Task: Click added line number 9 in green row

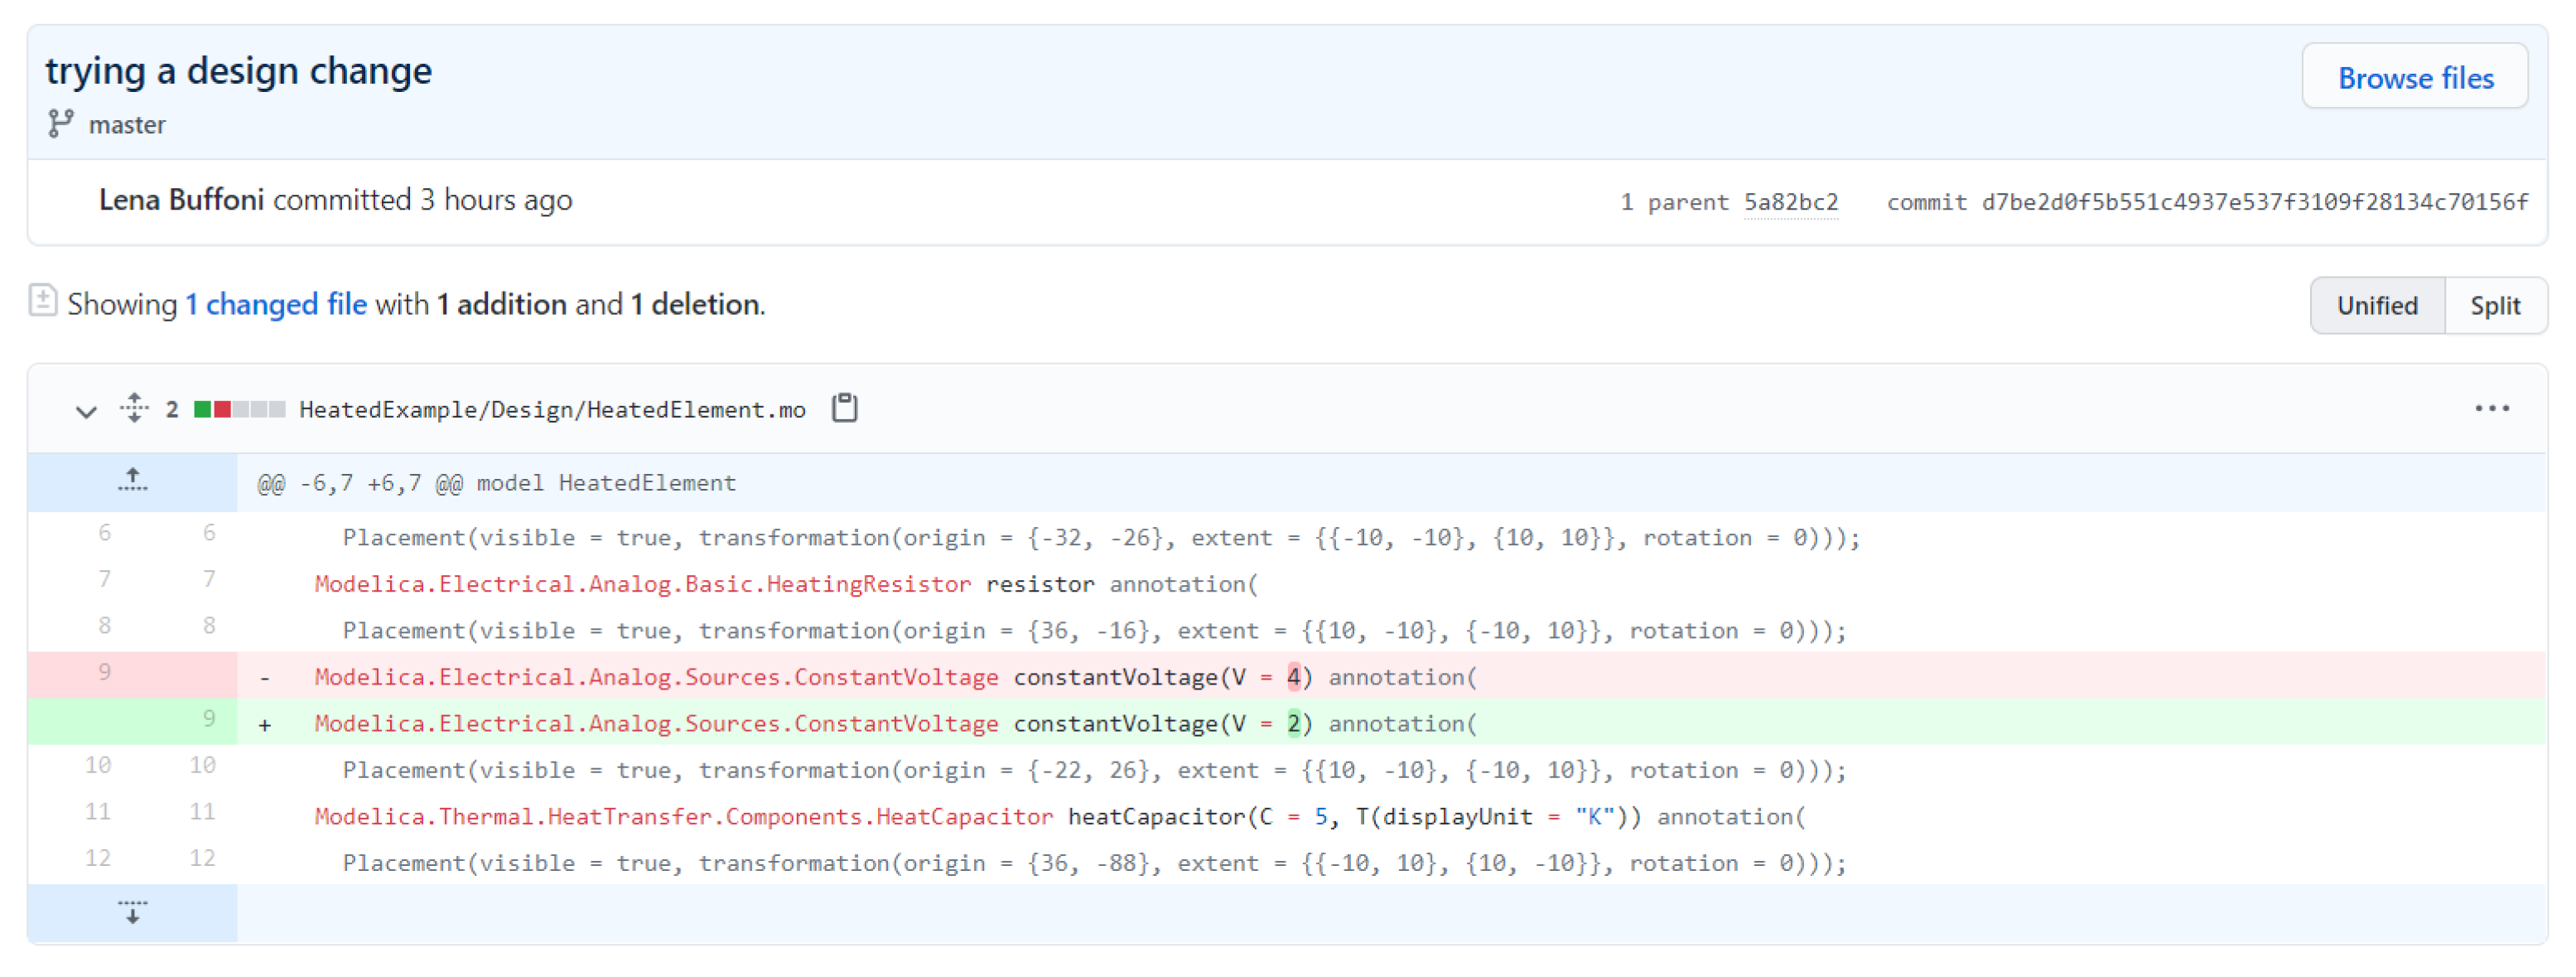Action: [208, 718]
